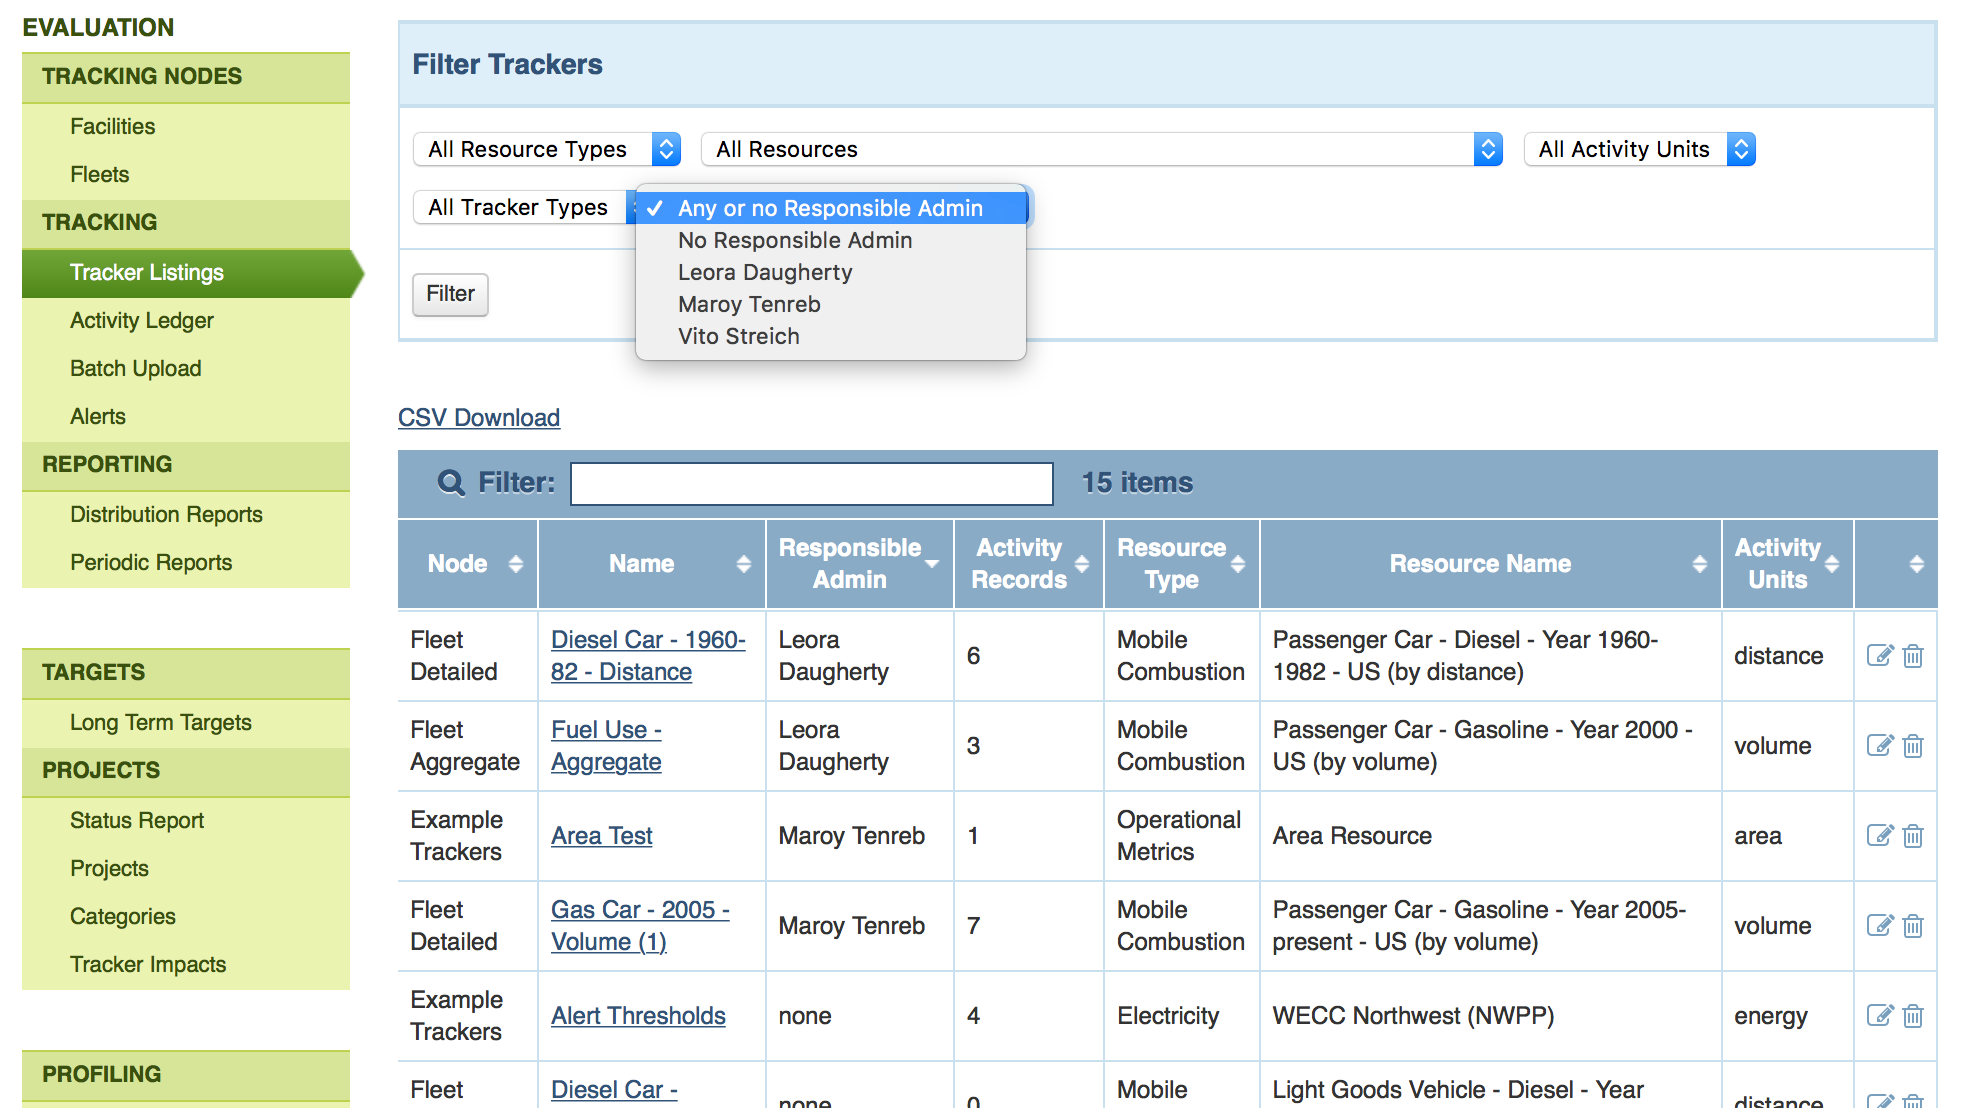Select No Responsible Admin option
This screenshot has height=1108, width=1966.
coord(795,240)
